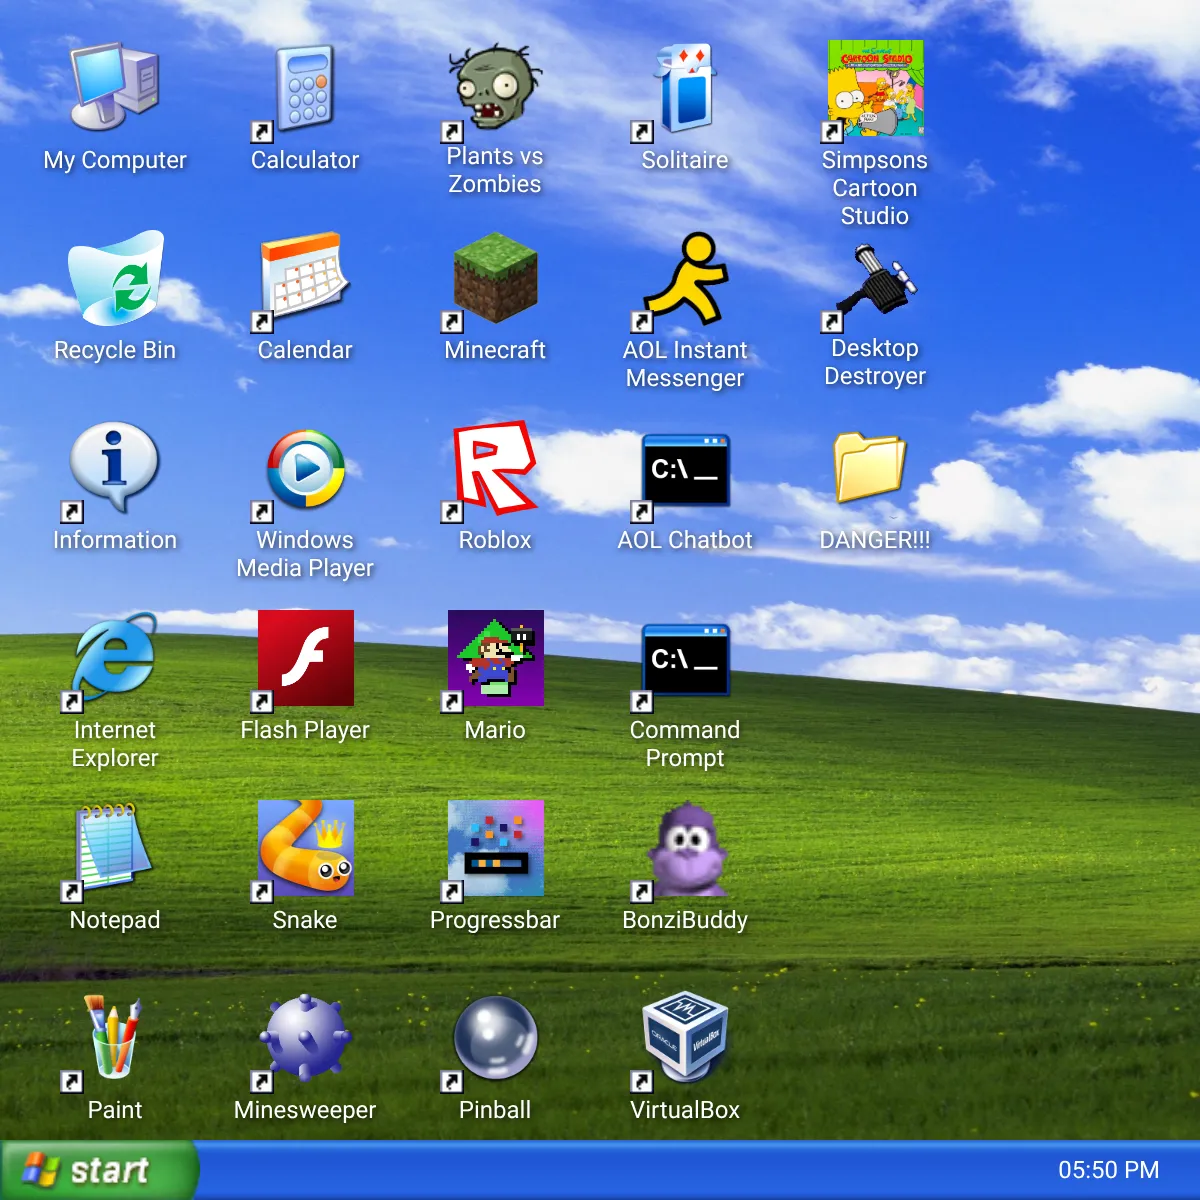
Task: Open the Plants vs Zombies icon
Action: pos(495,90)
